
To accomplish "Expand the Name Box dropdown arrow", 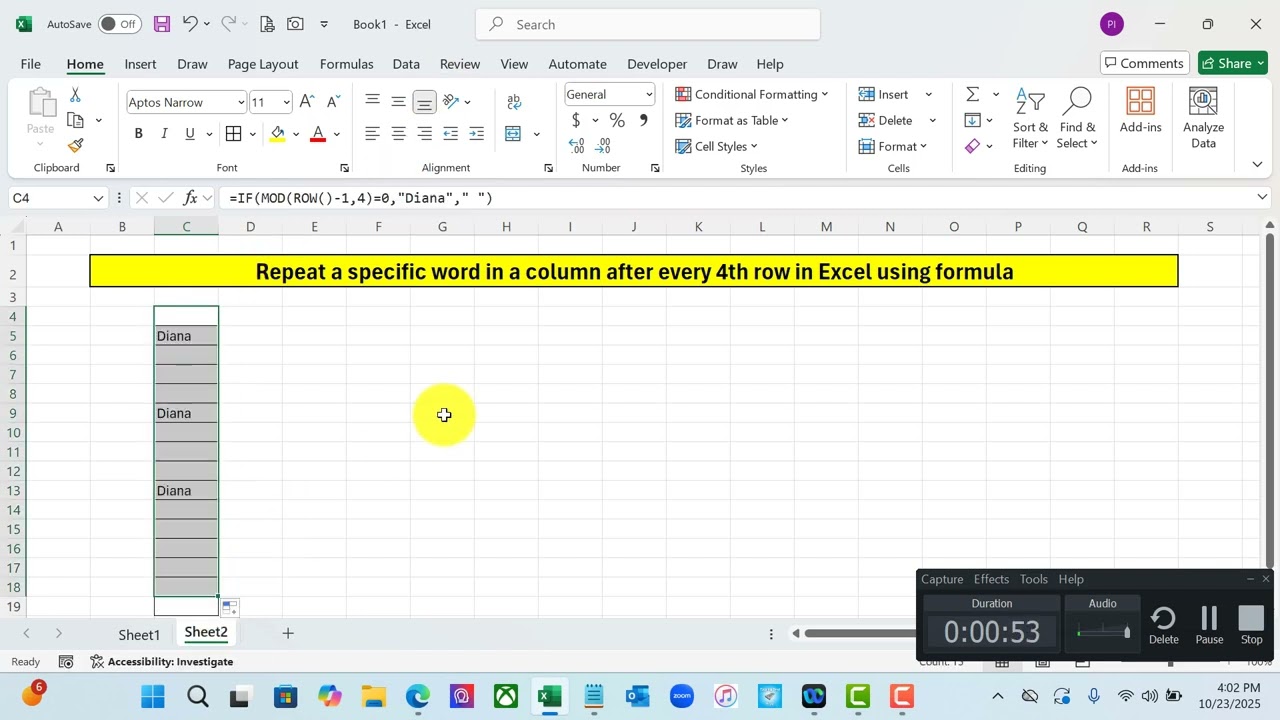I will (x=98, y=198).
